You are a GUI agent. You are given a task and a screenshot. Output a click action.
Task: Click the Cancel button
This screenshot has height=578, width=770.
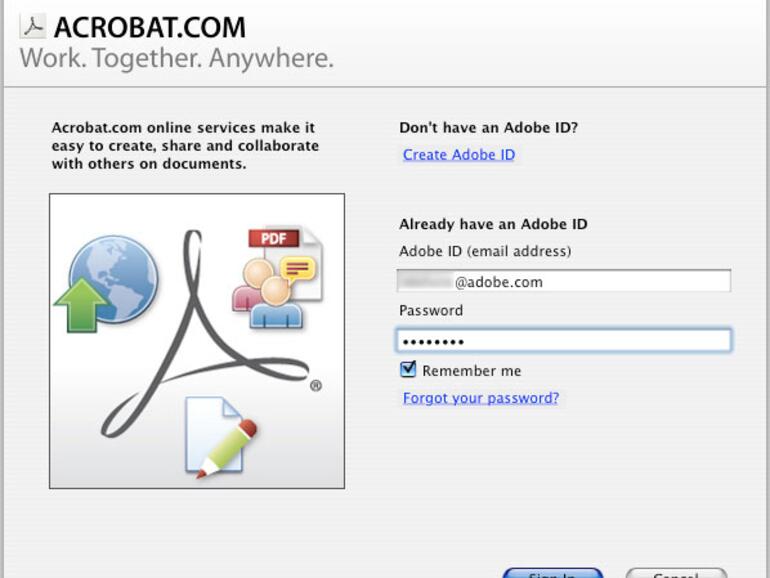[676, 573]
